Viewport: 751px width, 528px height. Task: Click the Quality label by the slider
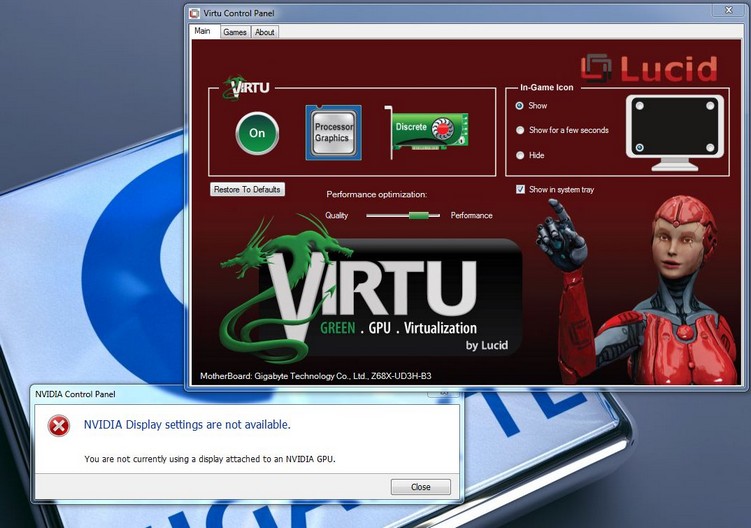pos(337,216)
